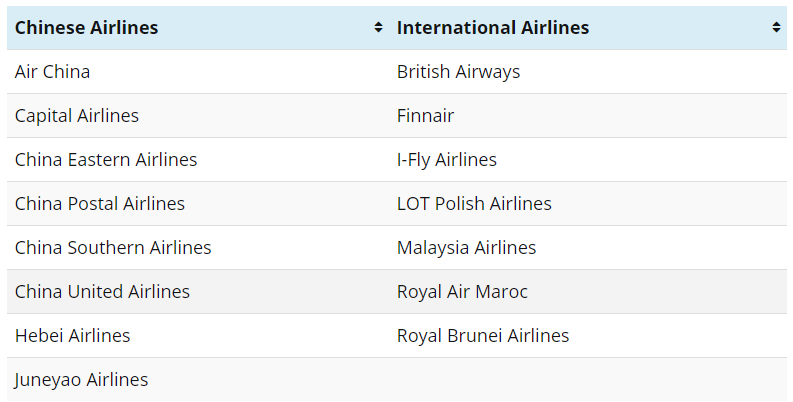The height and width of the screenshot is (402, 793).
Task: Click sort arrows in International Airlines column
Action: (776, 27)
